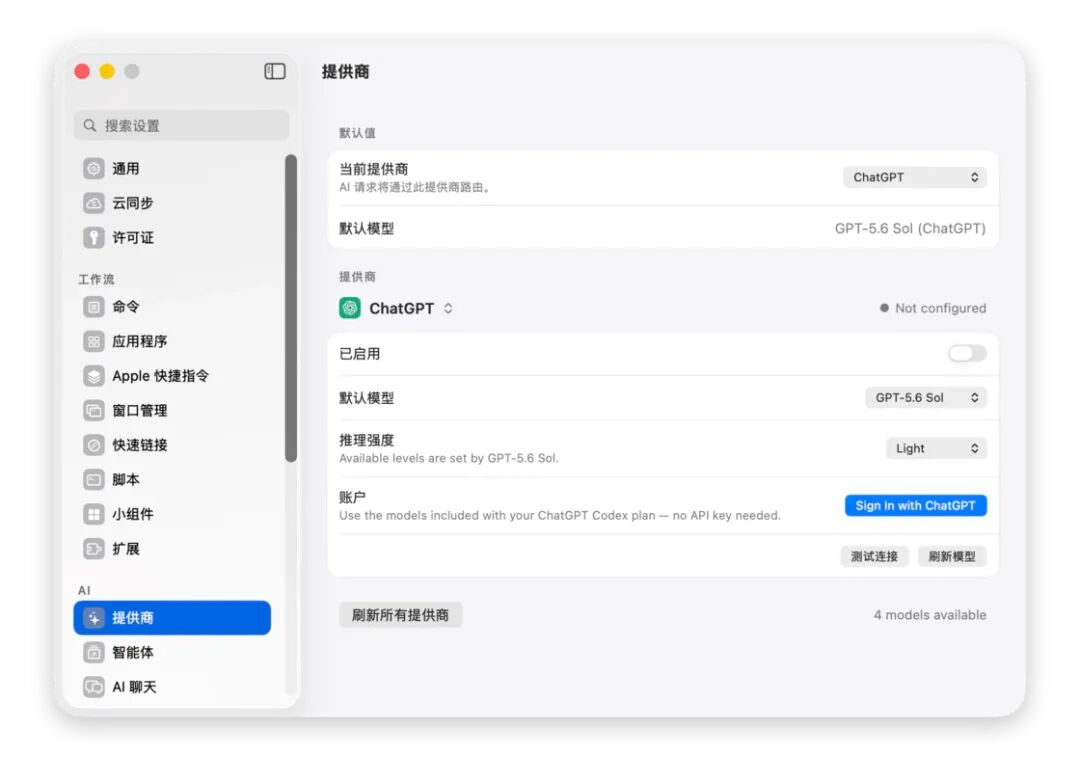Click the 云同步 cloud icon
This screenshot has height=782, width=1080.
click(94, 203)
